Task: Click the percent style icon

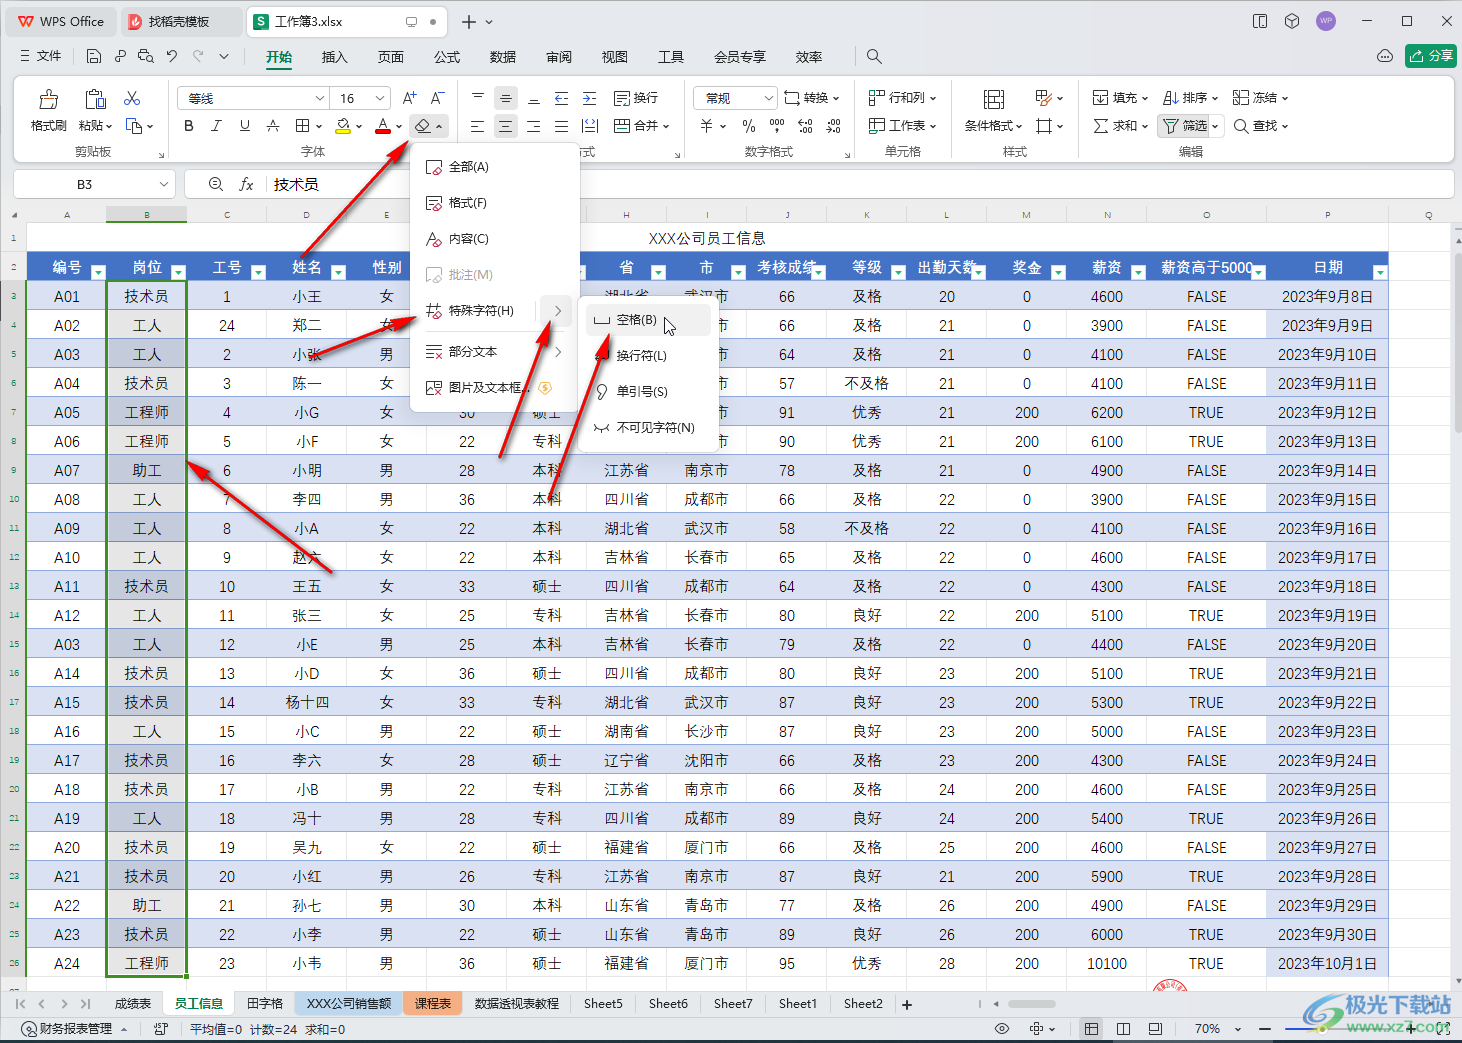Action: (x=749, y=126)
